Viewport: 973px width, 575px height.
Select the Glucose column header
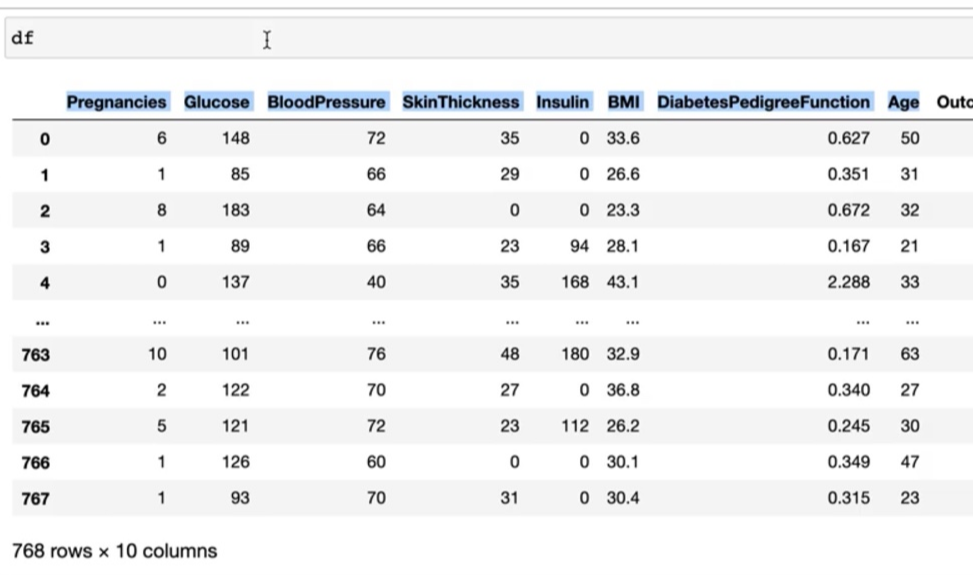[x=217, y=102]
